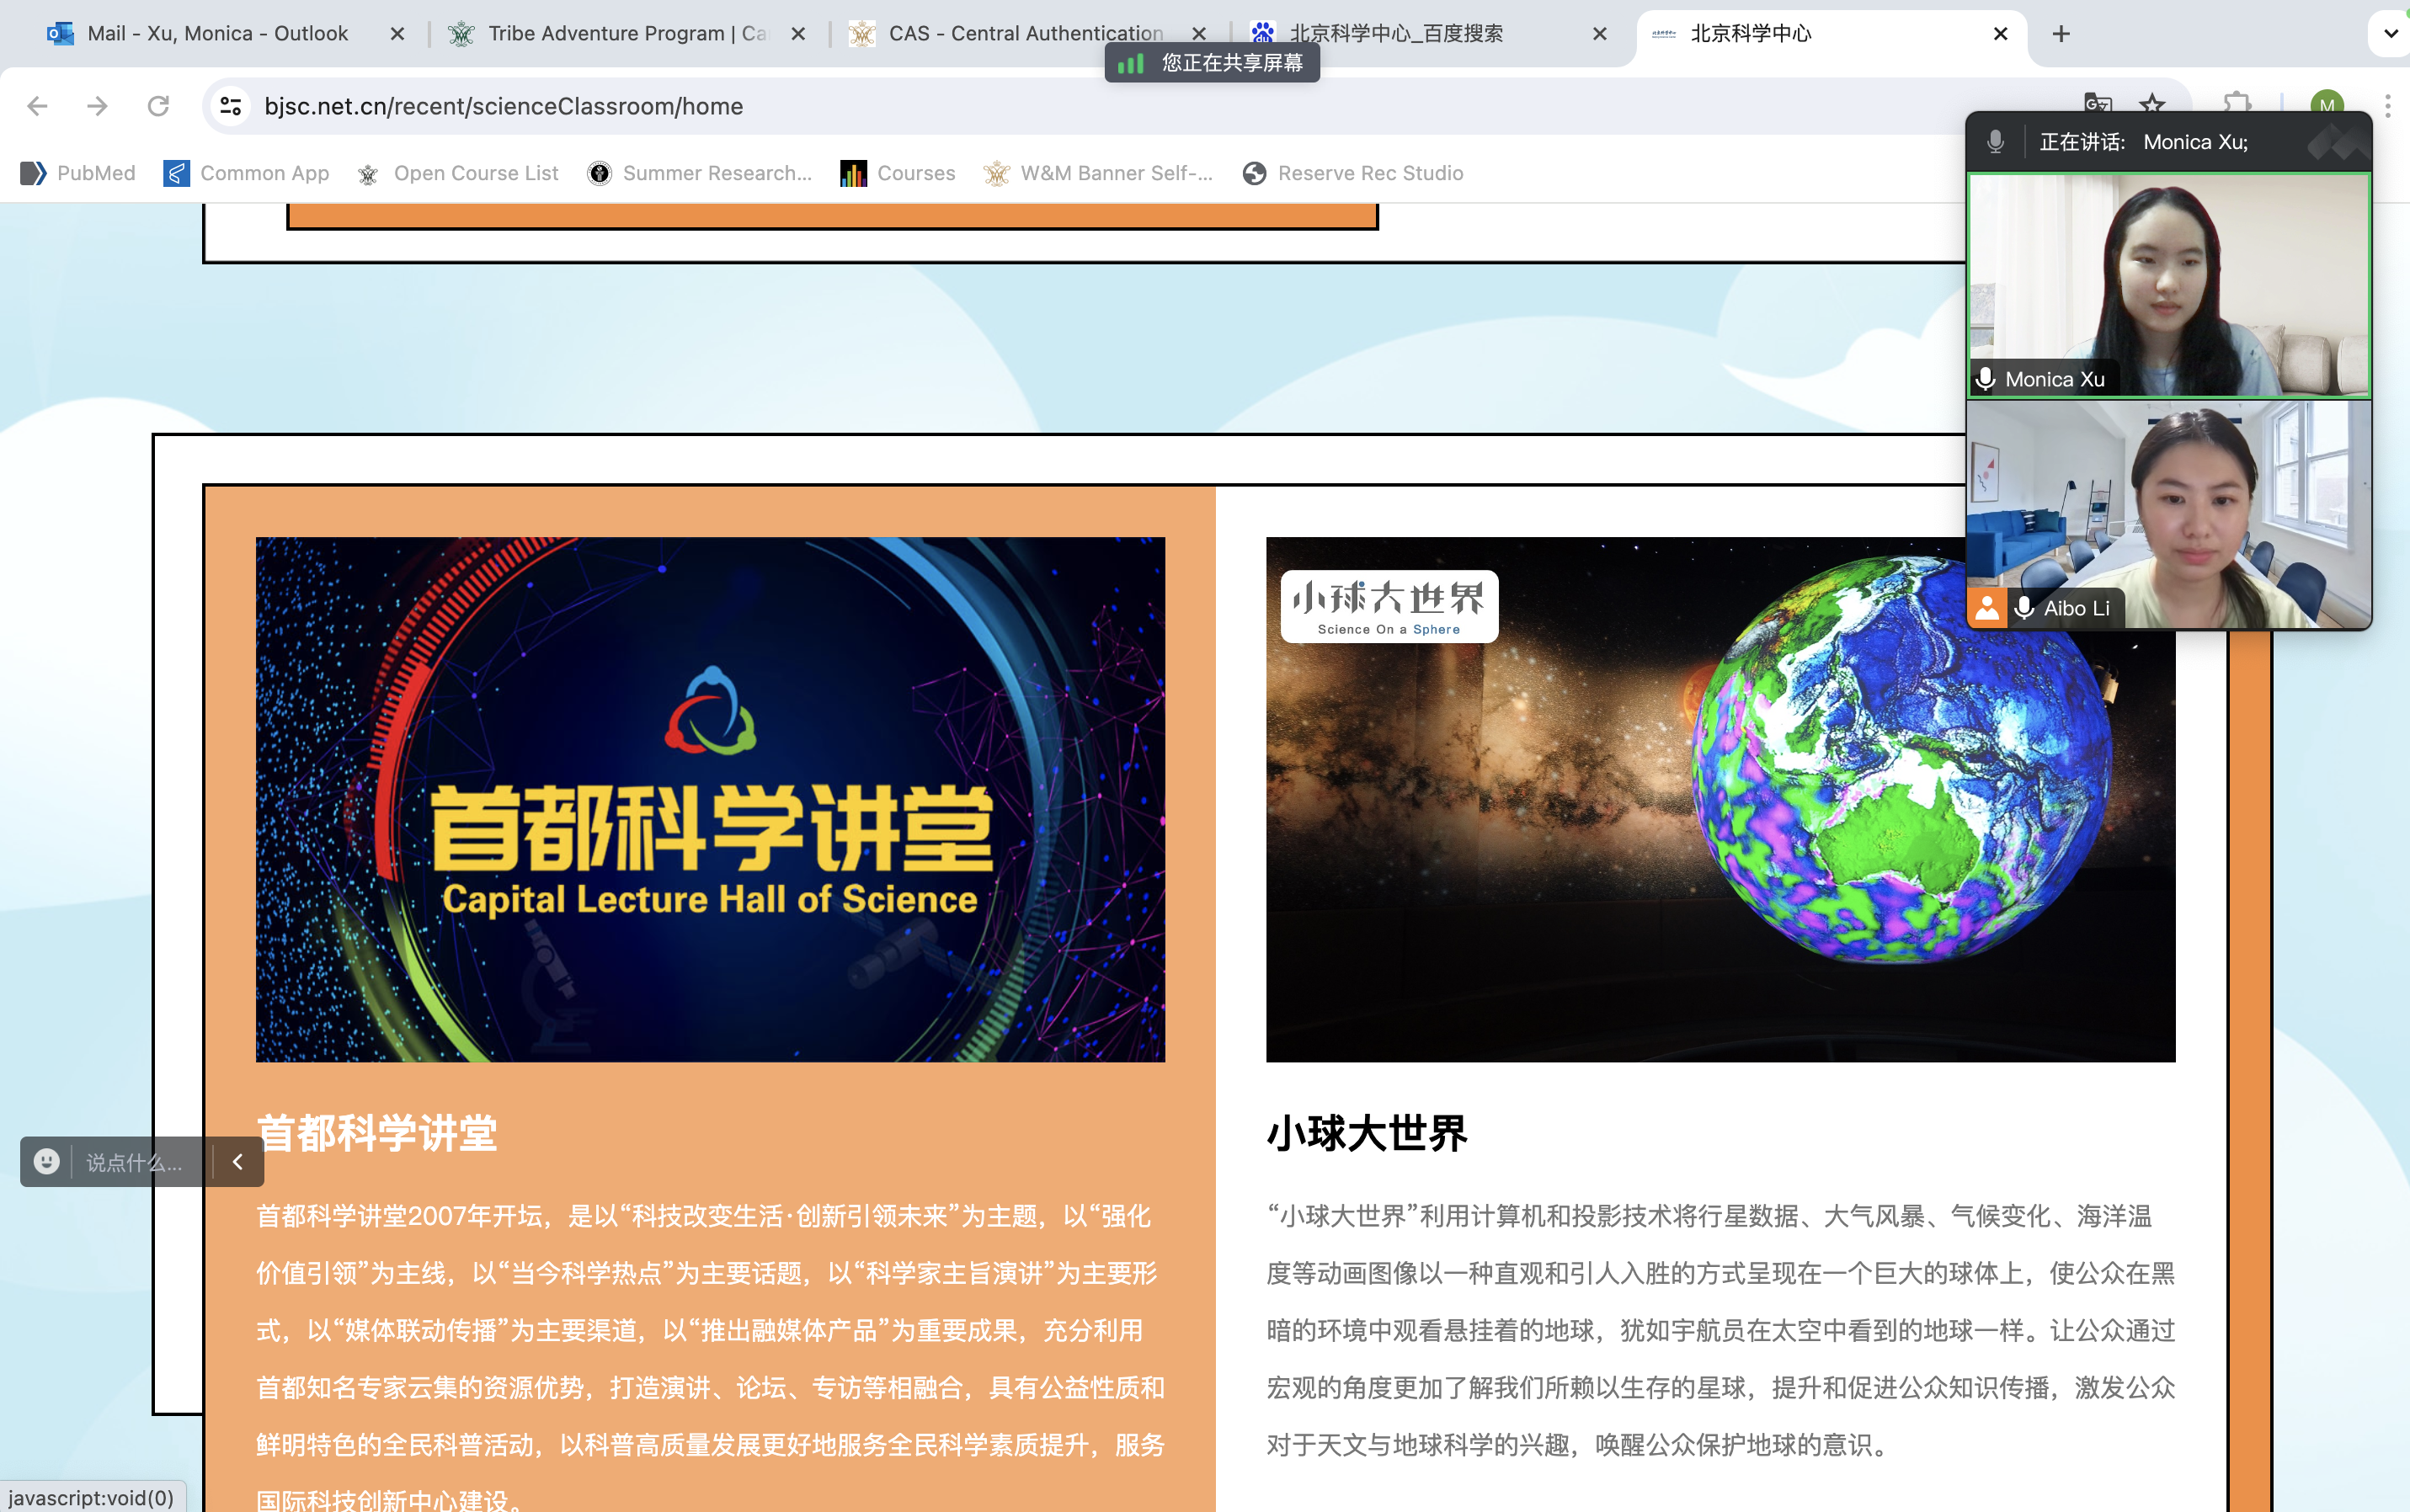Click the Science On a Sphere logo badge
Image resolution: width=2410 pixels, height=1512 pixels.
[1389, 606]
